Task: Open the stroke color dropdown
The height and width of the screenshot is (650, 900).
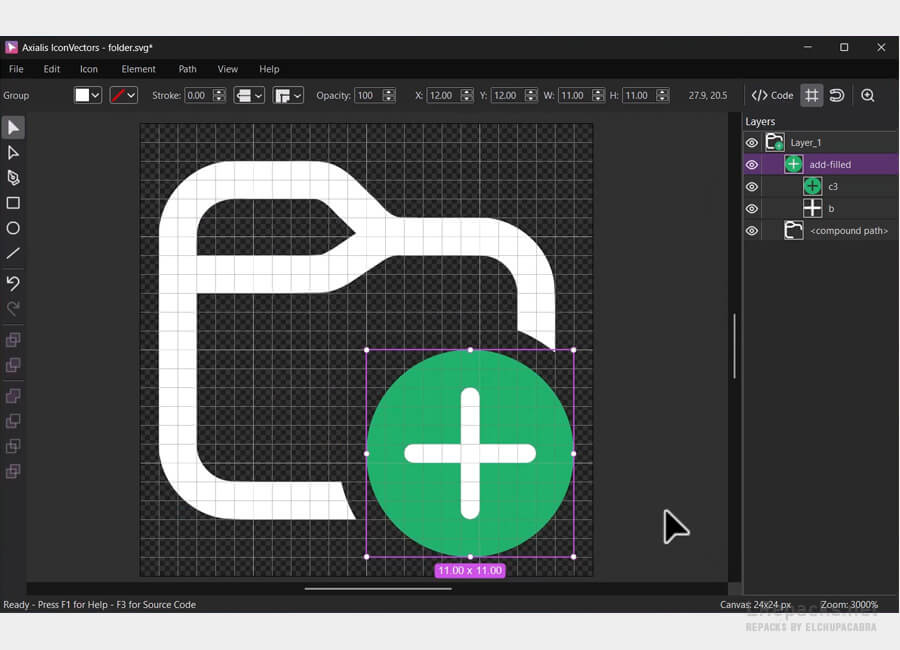Action: click(131, 96)
